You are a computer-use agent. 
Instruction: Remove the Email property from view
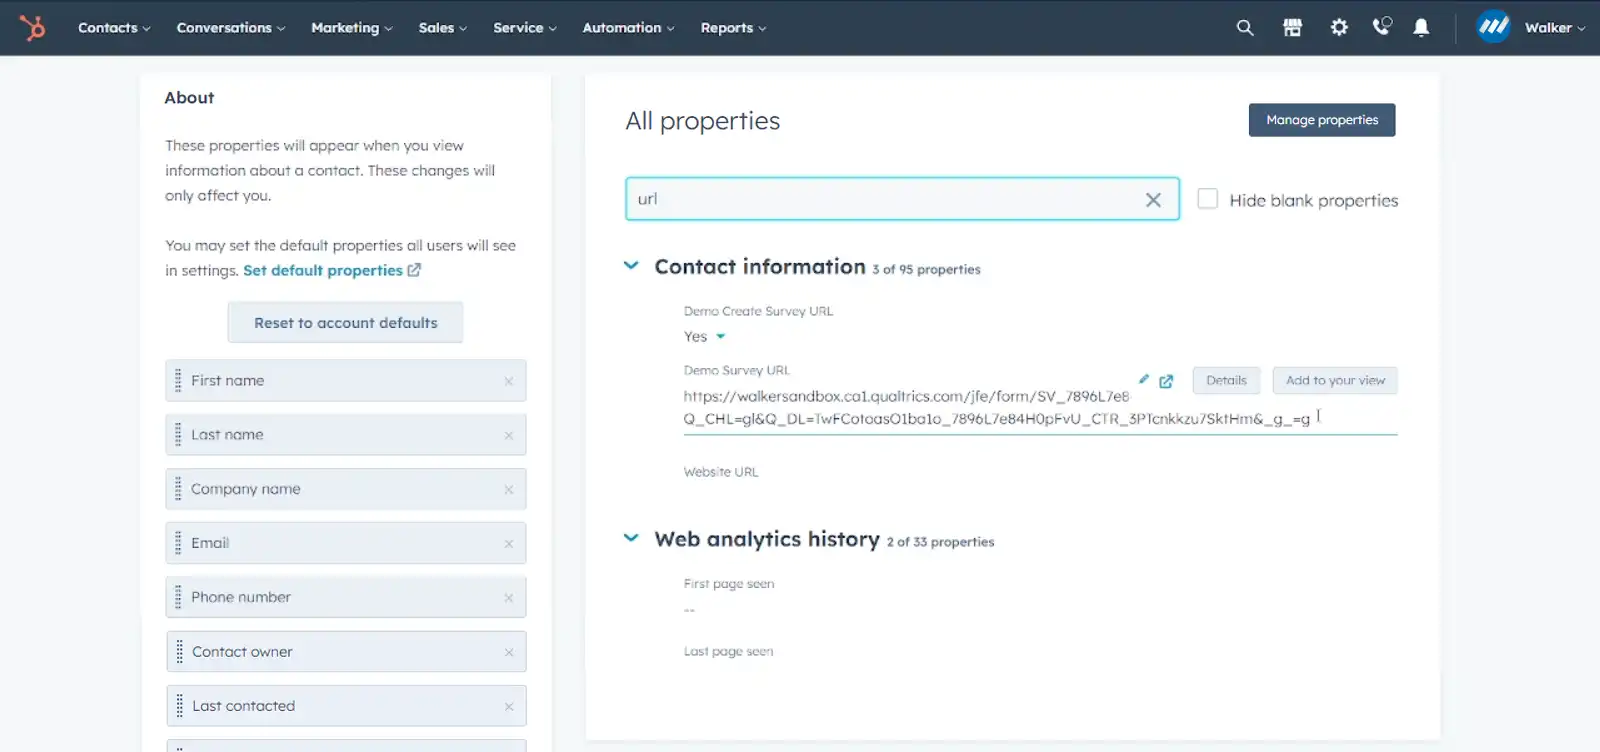tap(509, 544)
